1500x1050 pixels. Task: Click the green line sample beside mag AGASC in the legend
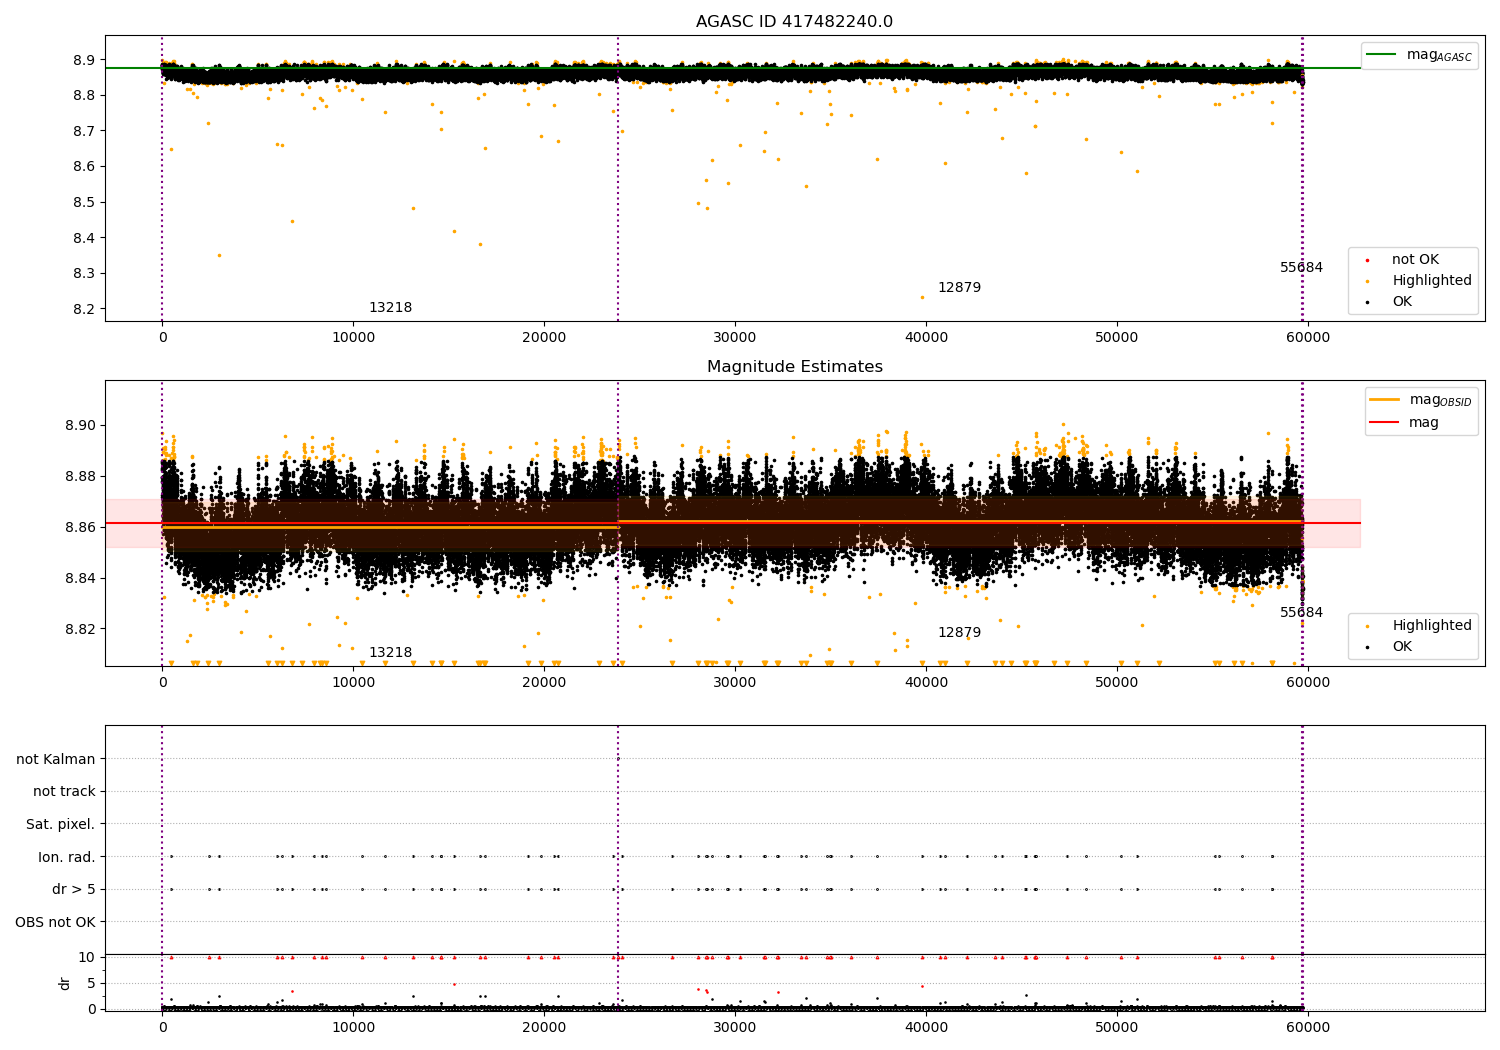(1382, 55)
